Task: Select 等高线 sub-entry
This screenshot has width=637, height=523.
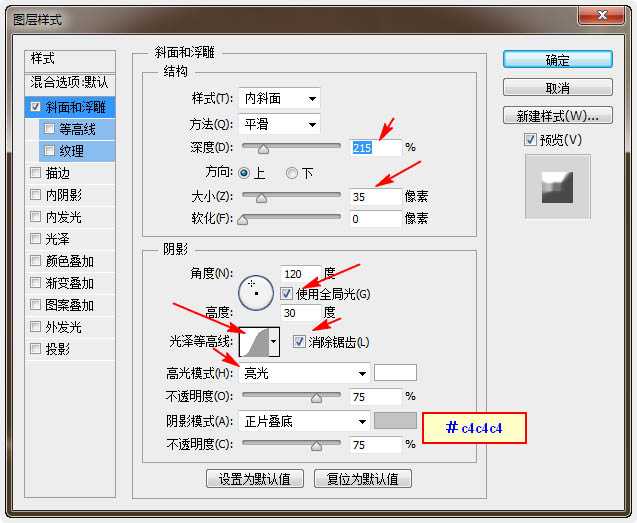Action: pos(77,129)
